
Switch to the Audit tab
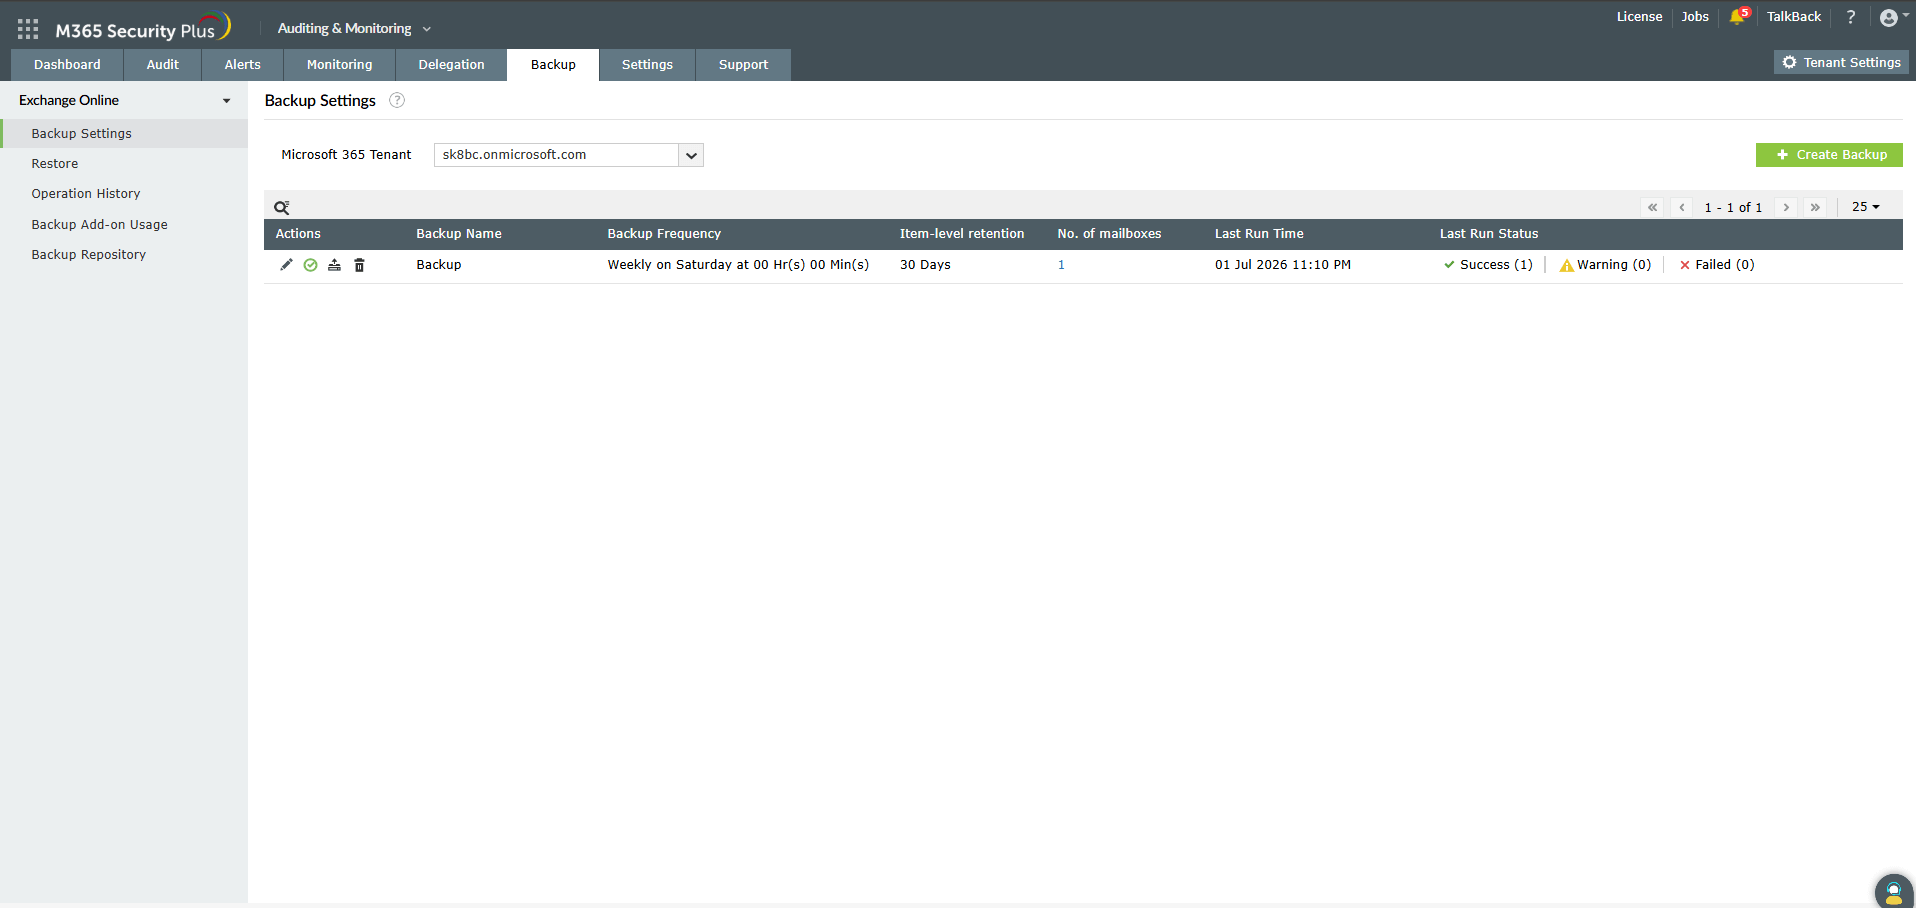[x=162, y=65]
